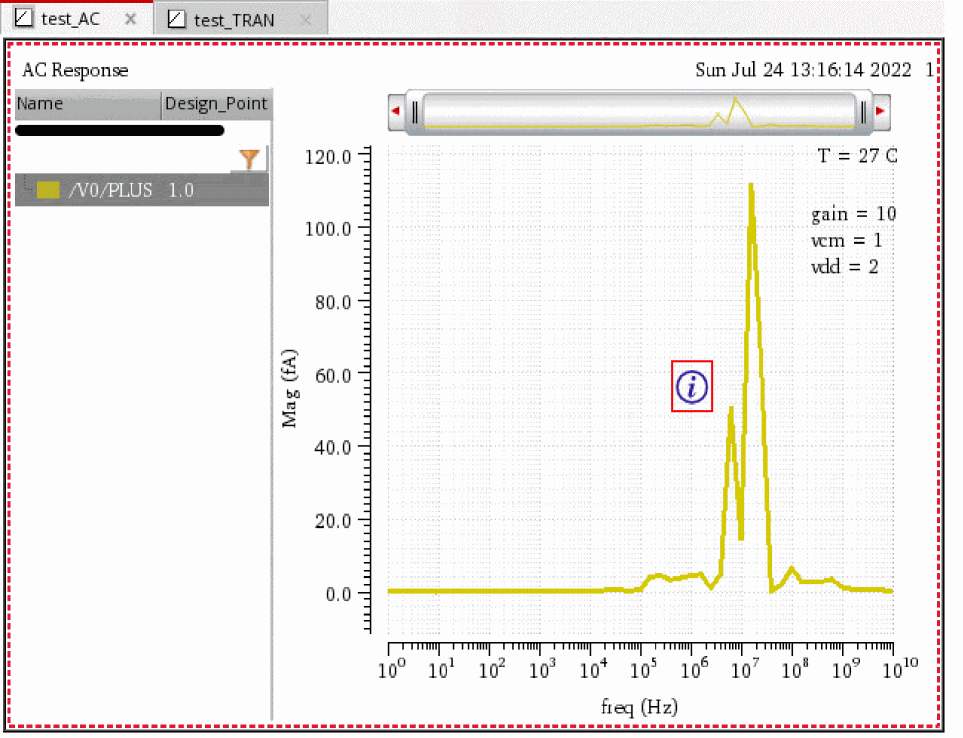This screenshot has height=738, width=963.
Task: Click the 'freq (Hz)' X-axis label
Action: click(x=639, y=707)
